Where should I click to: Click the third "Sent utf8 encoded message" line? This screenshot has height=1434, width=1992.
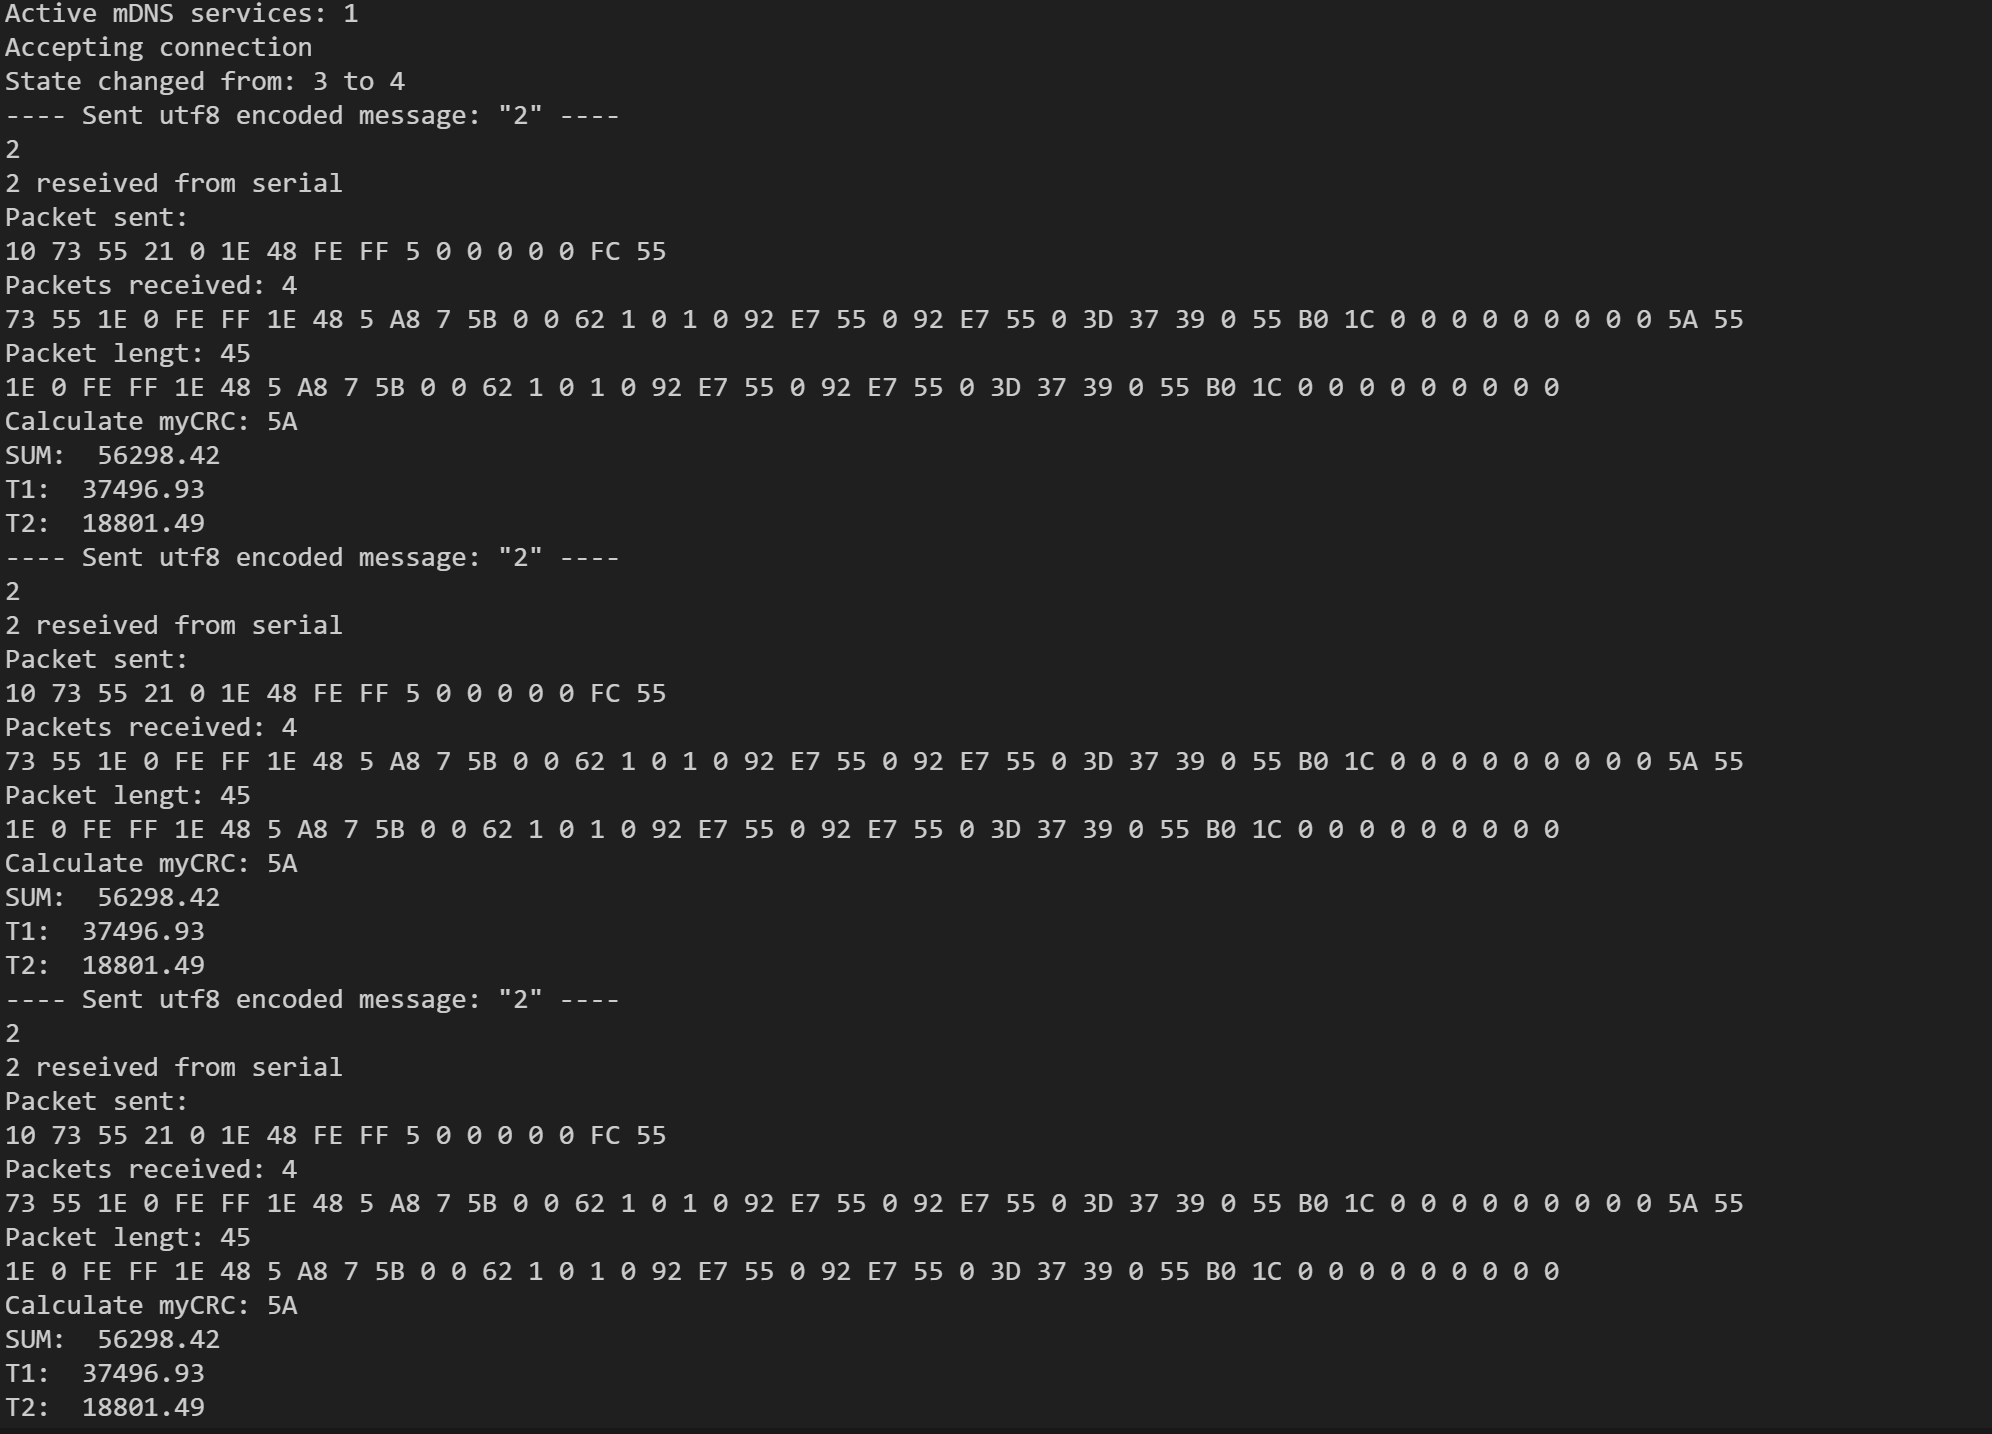click(312, 1000)
